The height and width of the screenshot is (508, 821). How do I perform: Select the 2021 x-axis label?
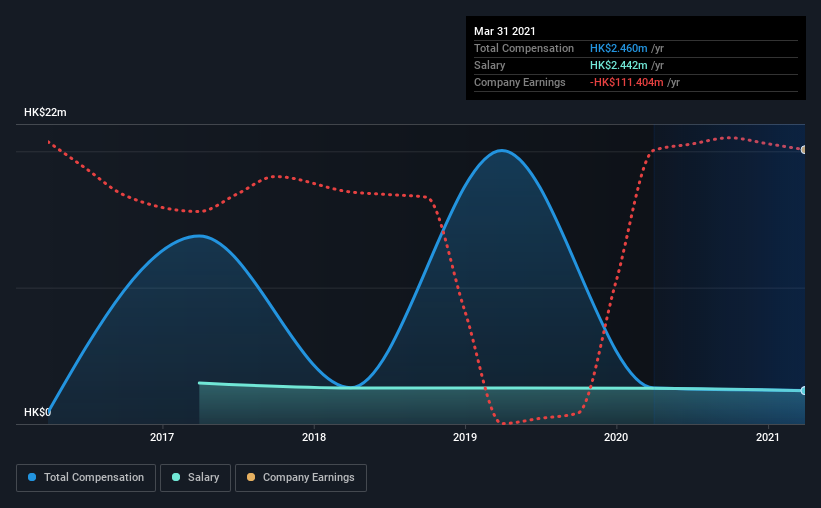768,437
